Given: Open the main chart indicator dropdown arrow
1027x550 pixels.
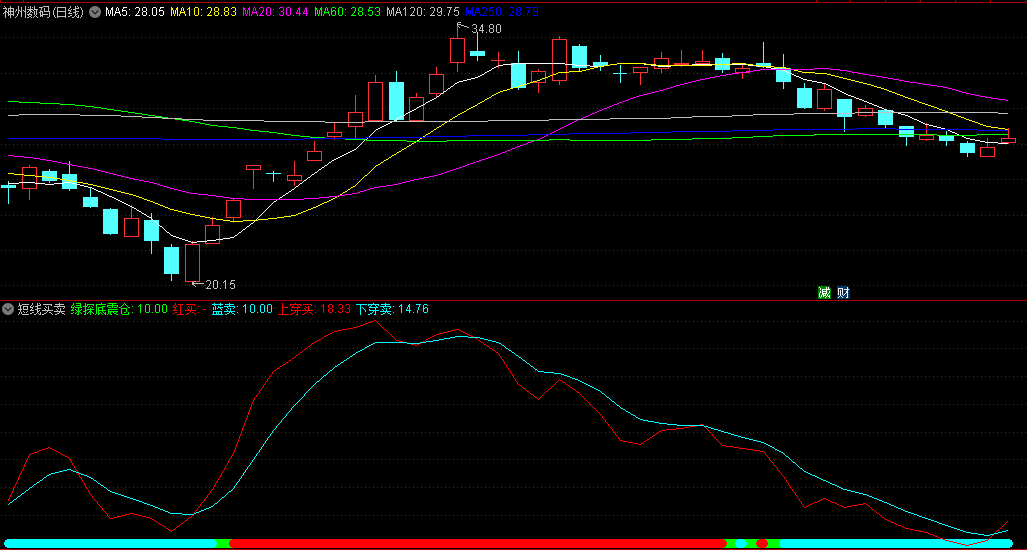Looking at the screenshot, I should click(95, 12).
